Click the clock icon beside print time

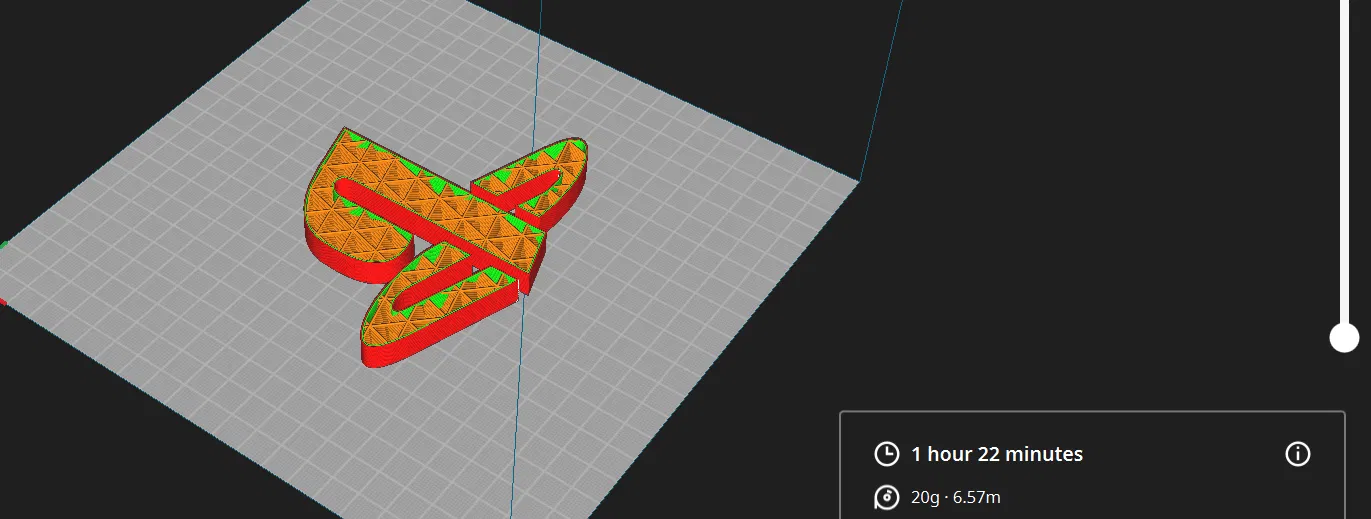click(886, 454)
